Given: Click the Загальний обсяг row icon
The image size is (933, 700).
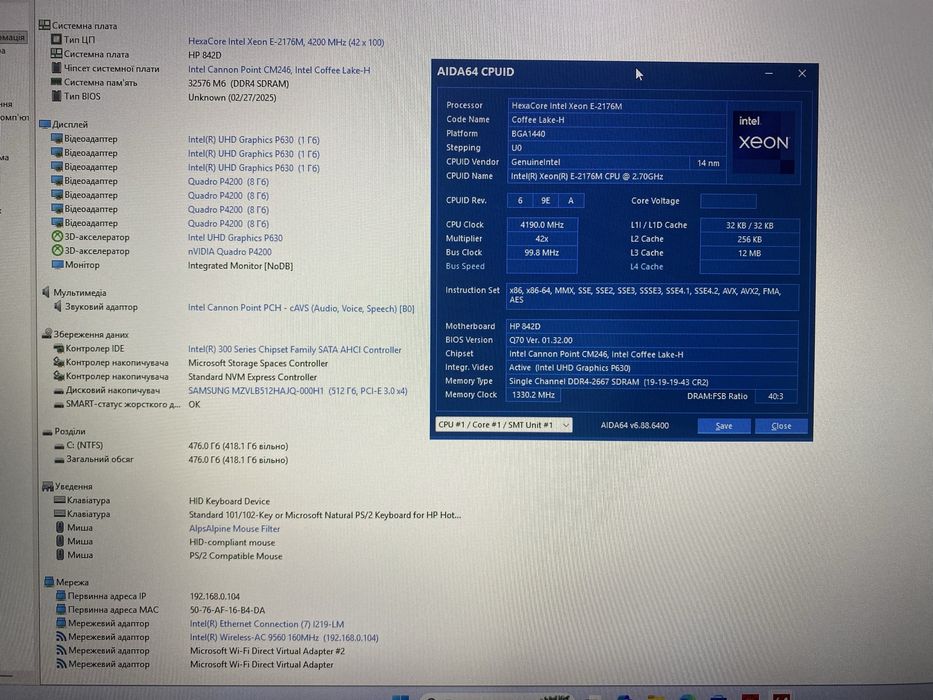Looking at the screenshot, I should (59, 459).
